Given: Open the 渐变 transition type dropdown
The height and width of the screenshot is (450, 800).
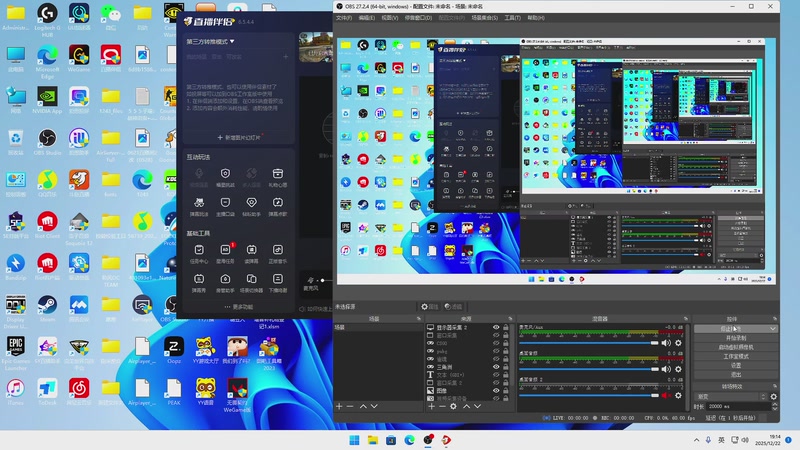Looking at the screenshot, I should [731, 396].
